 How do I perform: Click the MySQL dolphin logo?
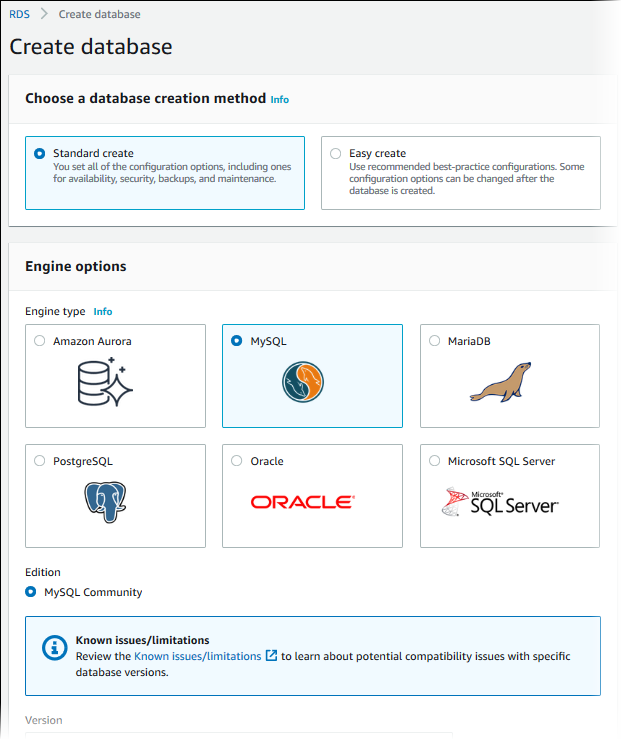(302, 382)
